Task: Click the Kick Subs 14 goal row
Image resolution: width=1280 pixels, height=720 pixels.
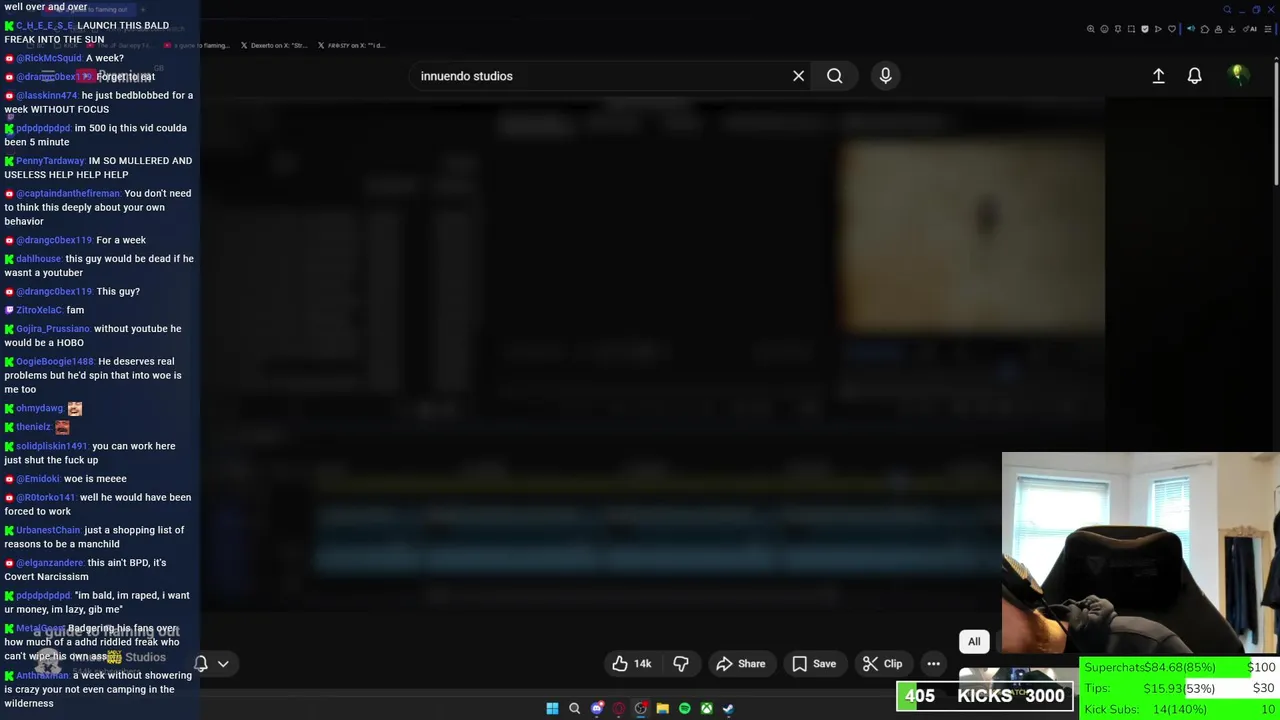Action: pyautogui.click(x=1180, y=709)
